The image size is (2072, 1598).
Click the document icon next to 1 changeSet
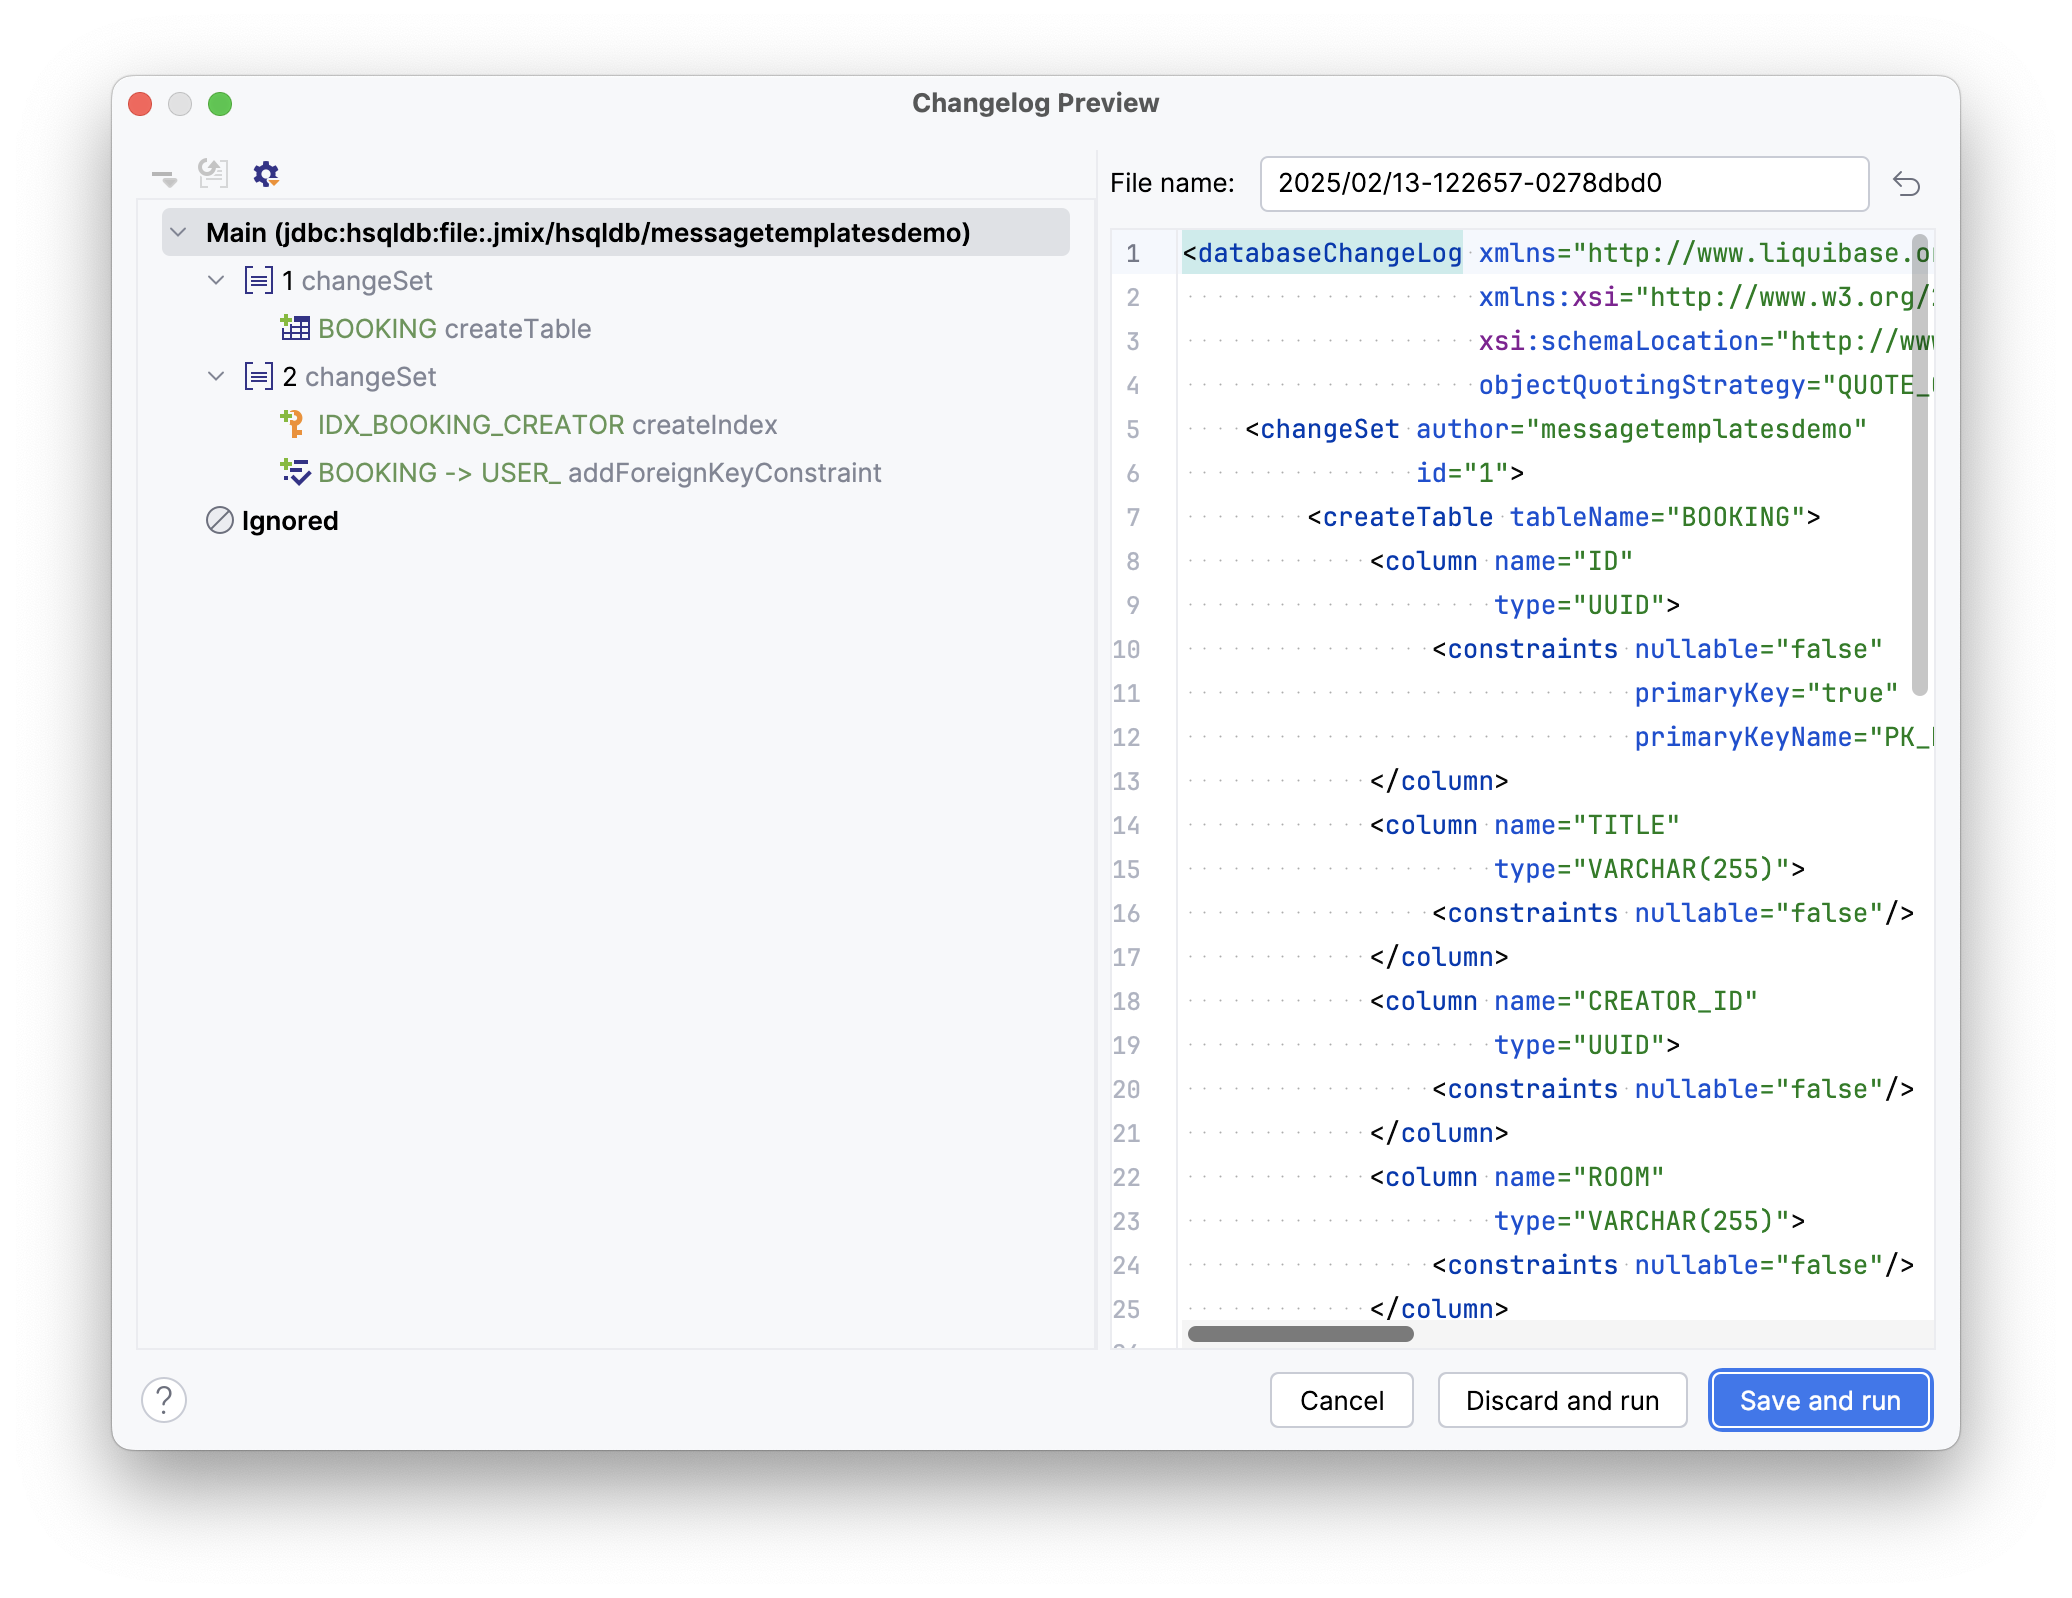pos(258,280)
